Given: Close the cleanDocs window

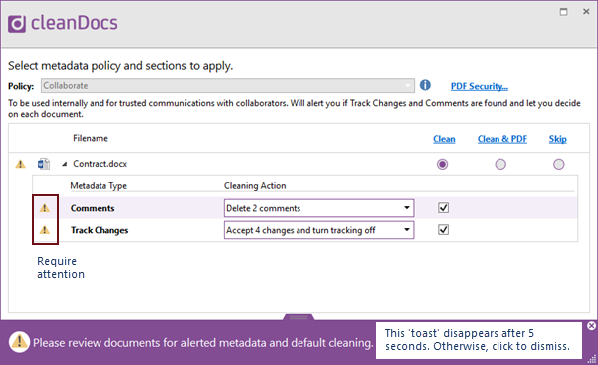Looking at the screenshot, I should coord(586,12).
